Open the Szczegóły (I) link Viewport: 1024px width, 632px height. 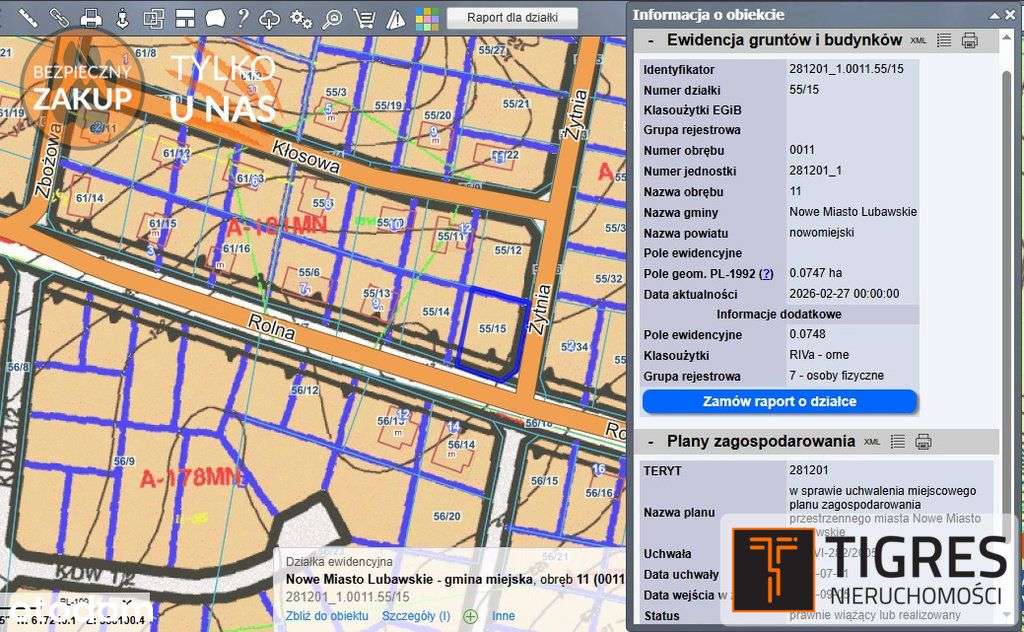coord(416,616)
